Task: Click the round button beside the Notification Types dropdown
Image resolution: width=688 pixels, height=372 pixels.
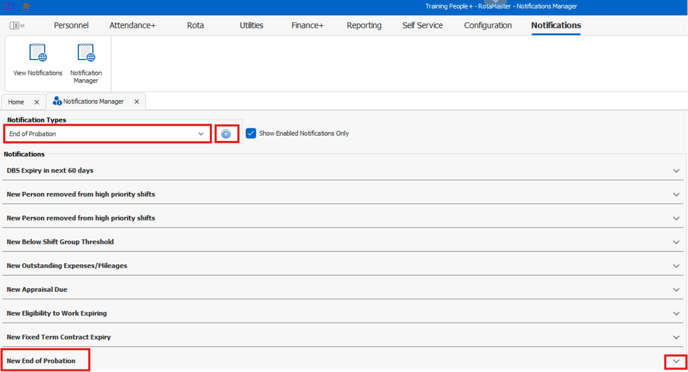Action: [x=226, y=134]
